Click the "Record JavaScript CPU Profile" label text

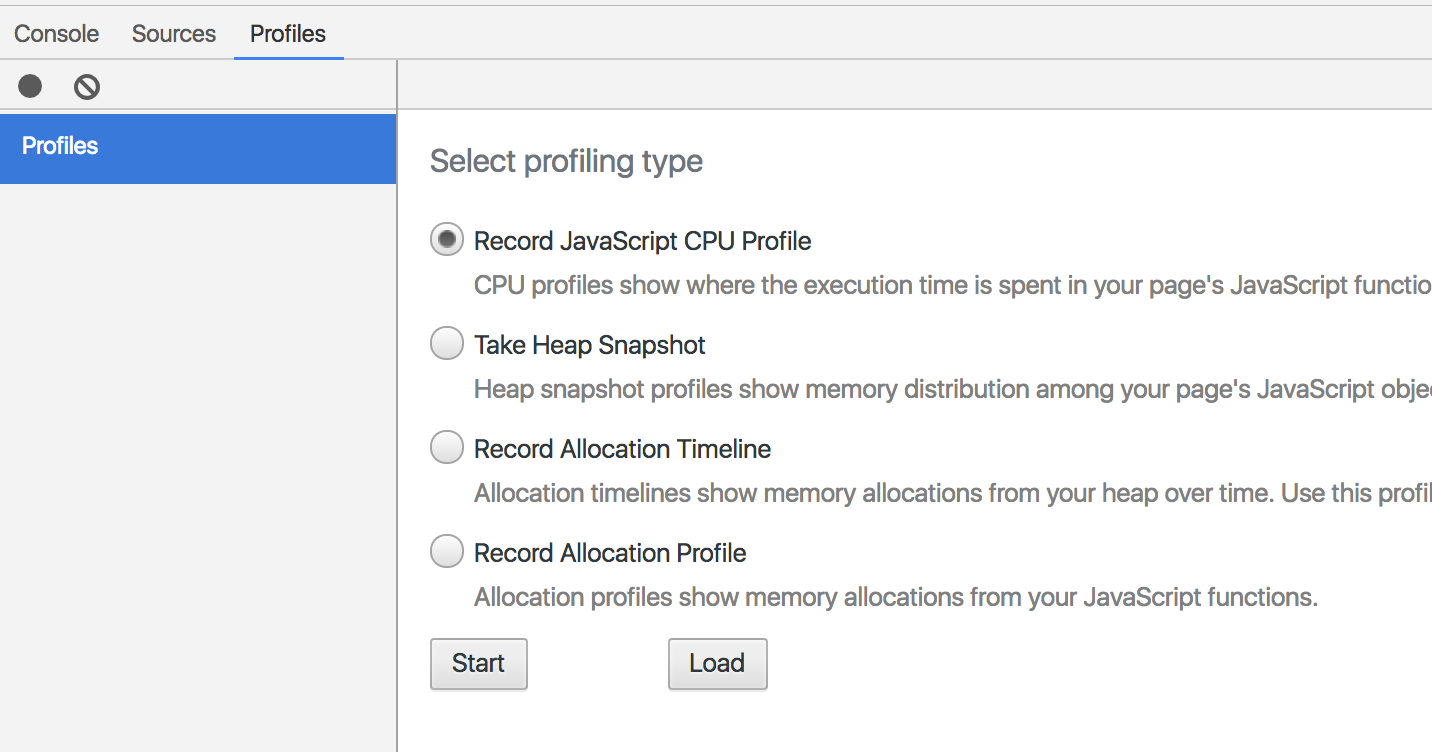pyautogui.click(x=642, y=242)
